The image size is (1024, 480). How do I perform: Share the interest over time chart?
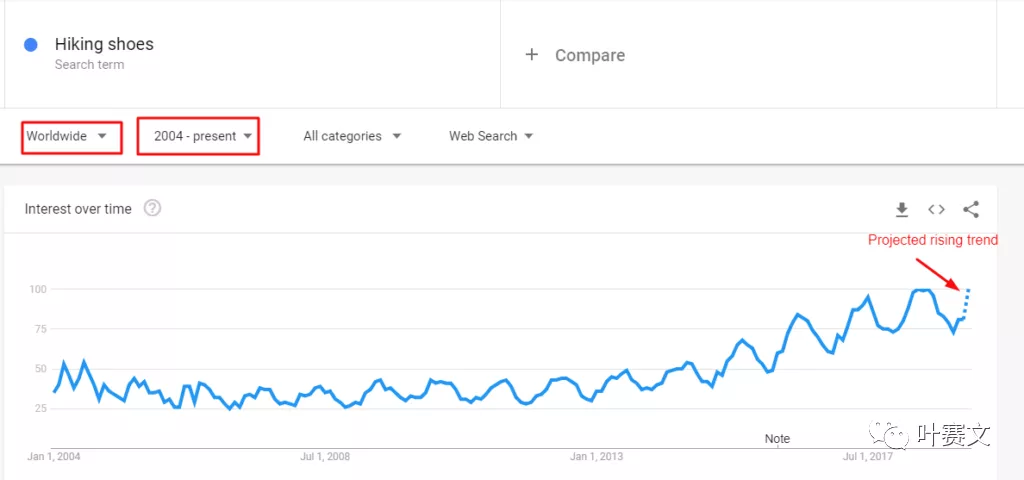(970, 209)
